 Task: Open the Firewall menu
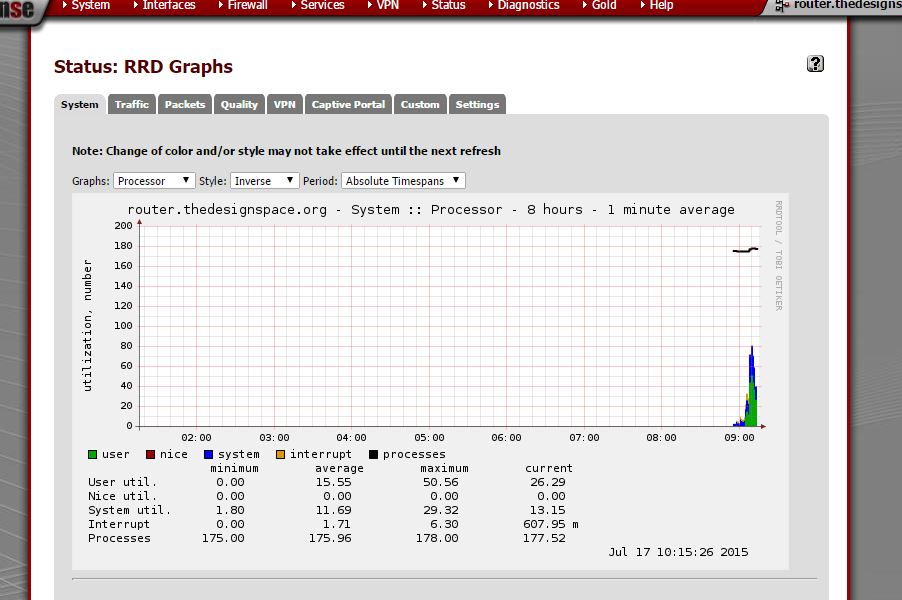pyautogui.click(x=248, y=6)
